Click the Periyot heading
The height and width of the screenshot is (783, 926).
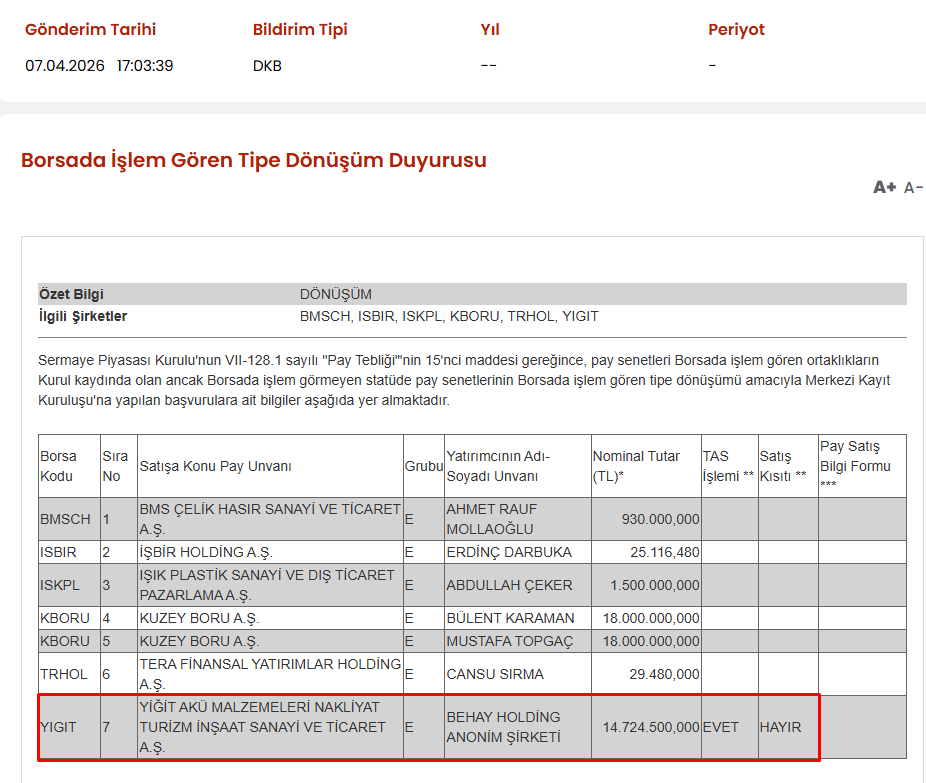click(x=736, y=30)
